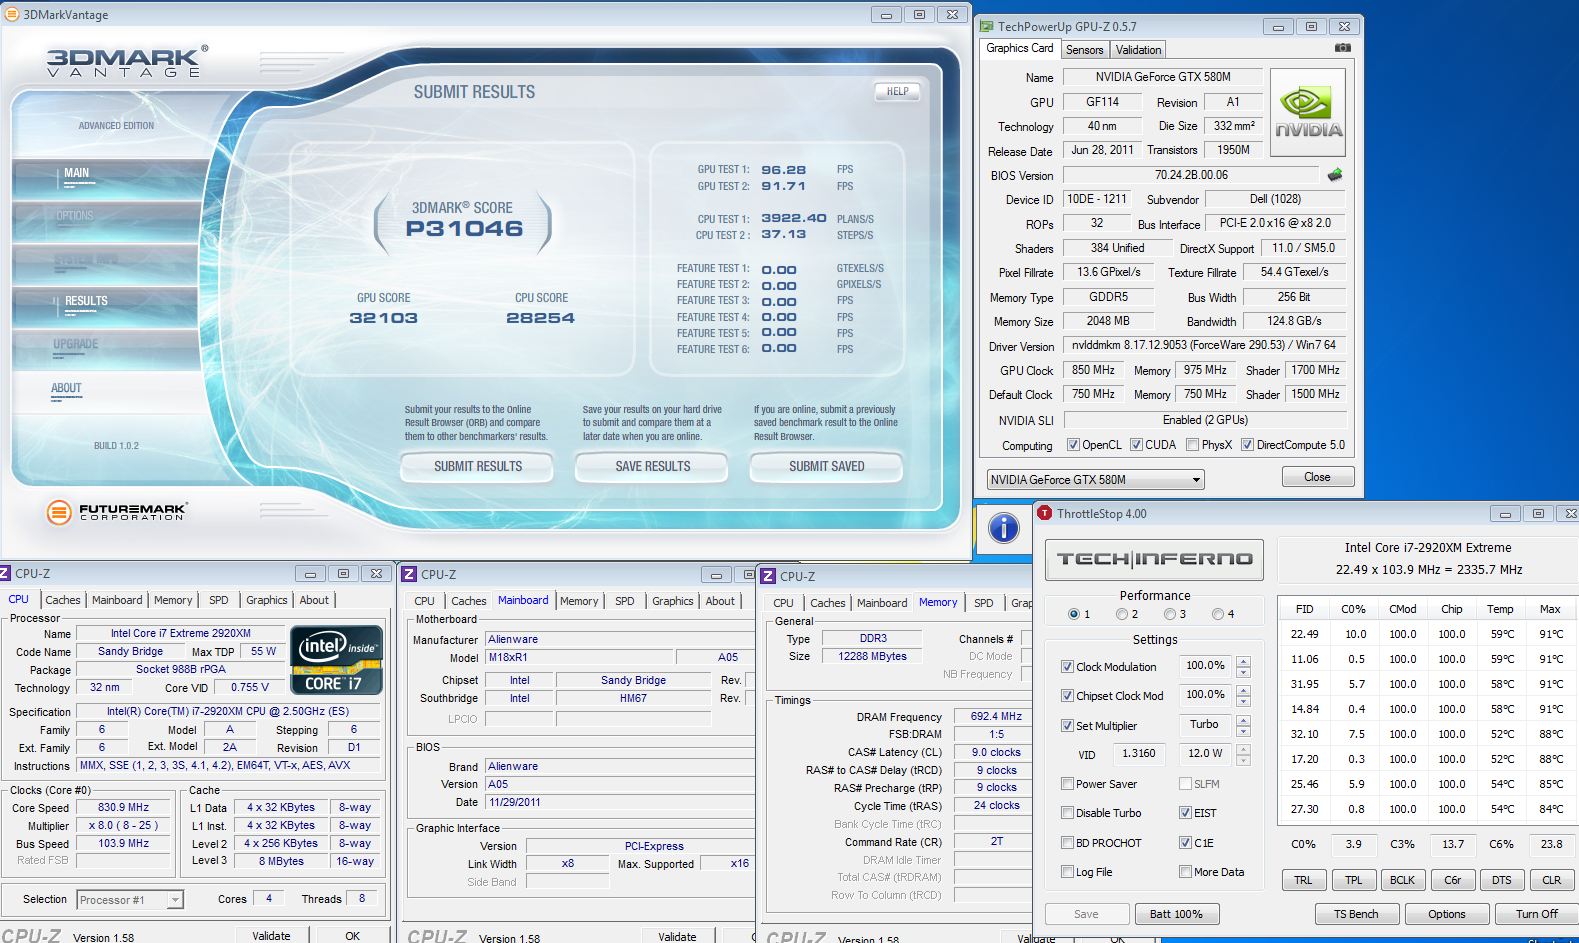Image resolution: width=1579 pixels, height=943 pixels.
Task: Toggle the Set Multiplier checkbox
Action: [x=1067, y=726]
